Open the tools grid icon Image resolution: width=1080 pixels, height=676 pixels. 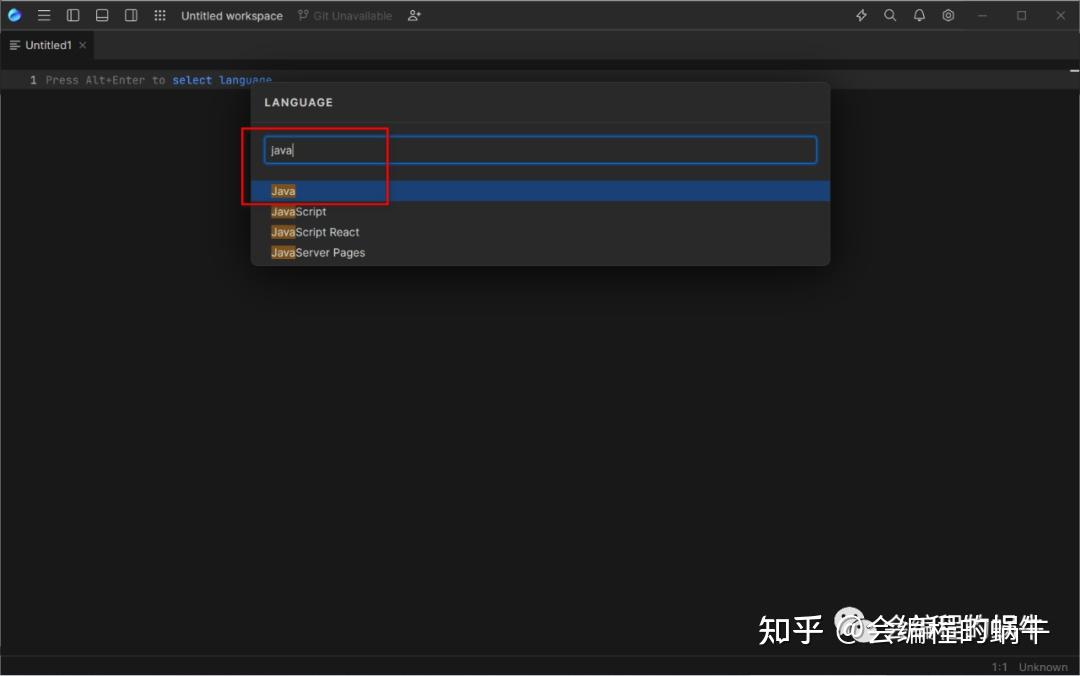159,15
